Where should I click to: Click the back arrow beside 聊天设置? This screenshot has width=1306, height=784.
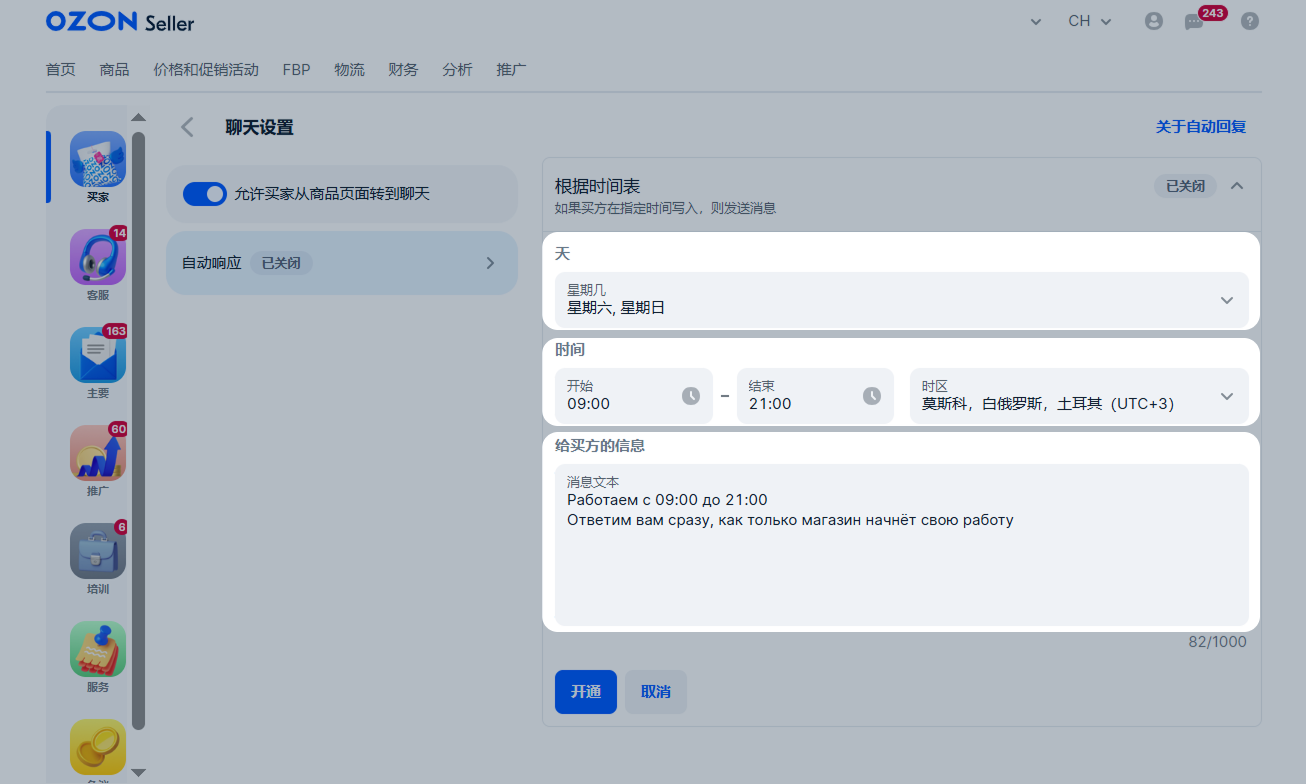187,127
